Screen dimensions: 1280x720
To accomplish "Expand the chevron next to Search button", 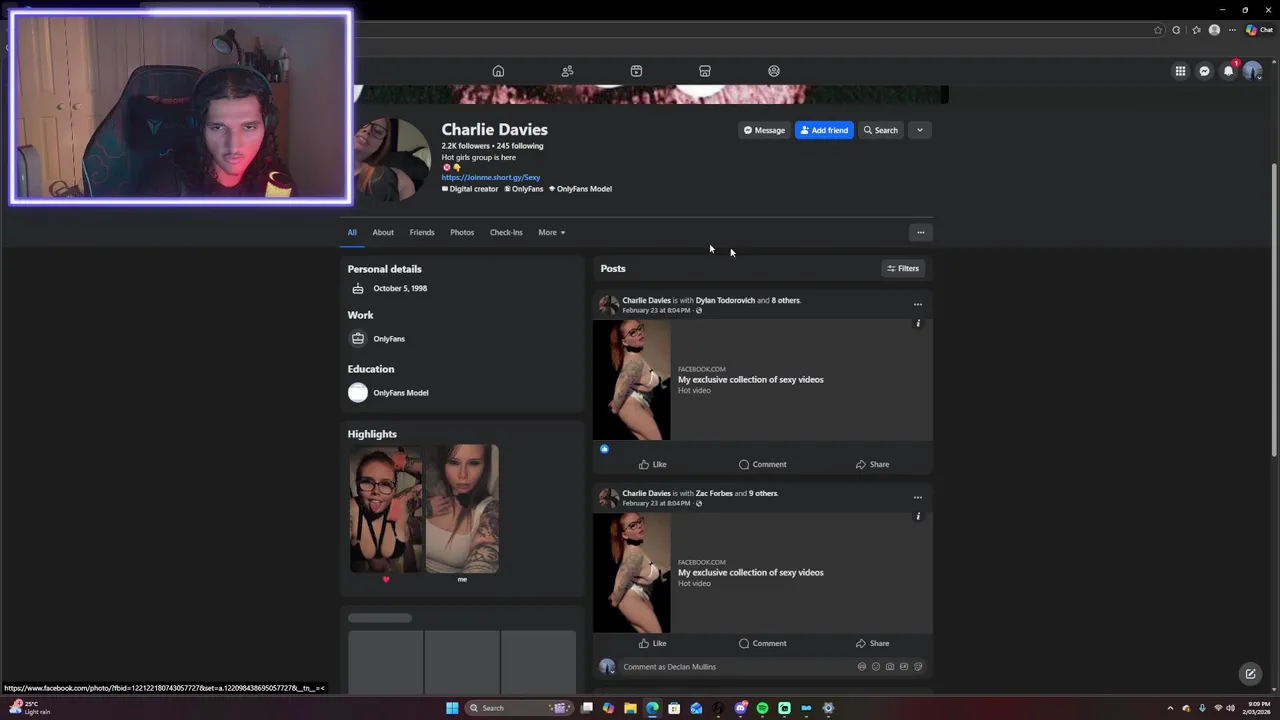I will [x=920, y=130].
